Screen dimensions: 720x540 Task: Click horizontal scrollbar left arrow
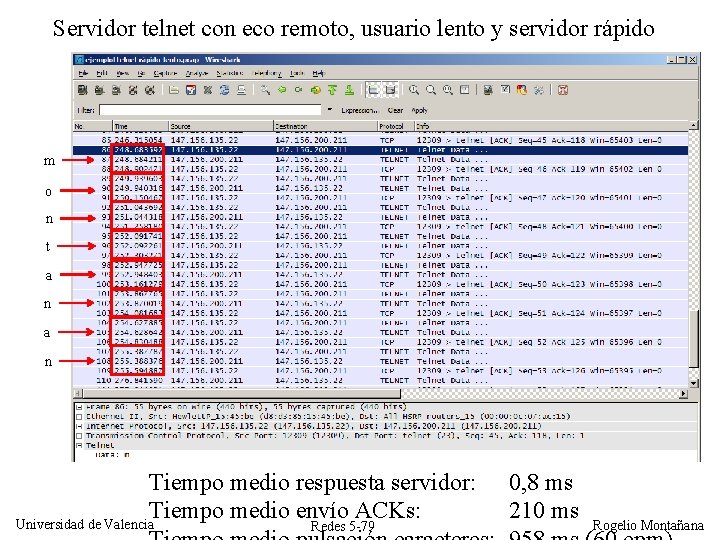click(x=78, y=394)
